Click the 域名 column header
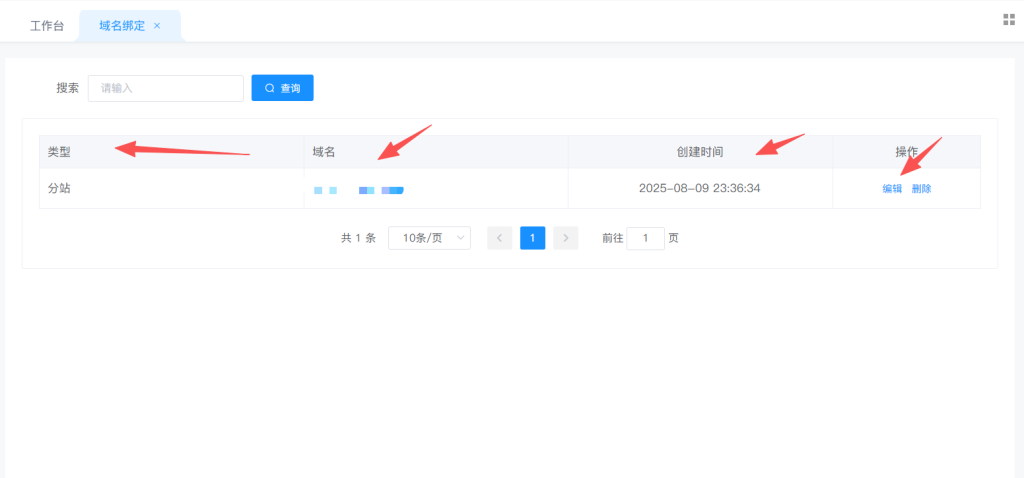The width and height of the screenshot is (1024, 478). pos(323,152)
